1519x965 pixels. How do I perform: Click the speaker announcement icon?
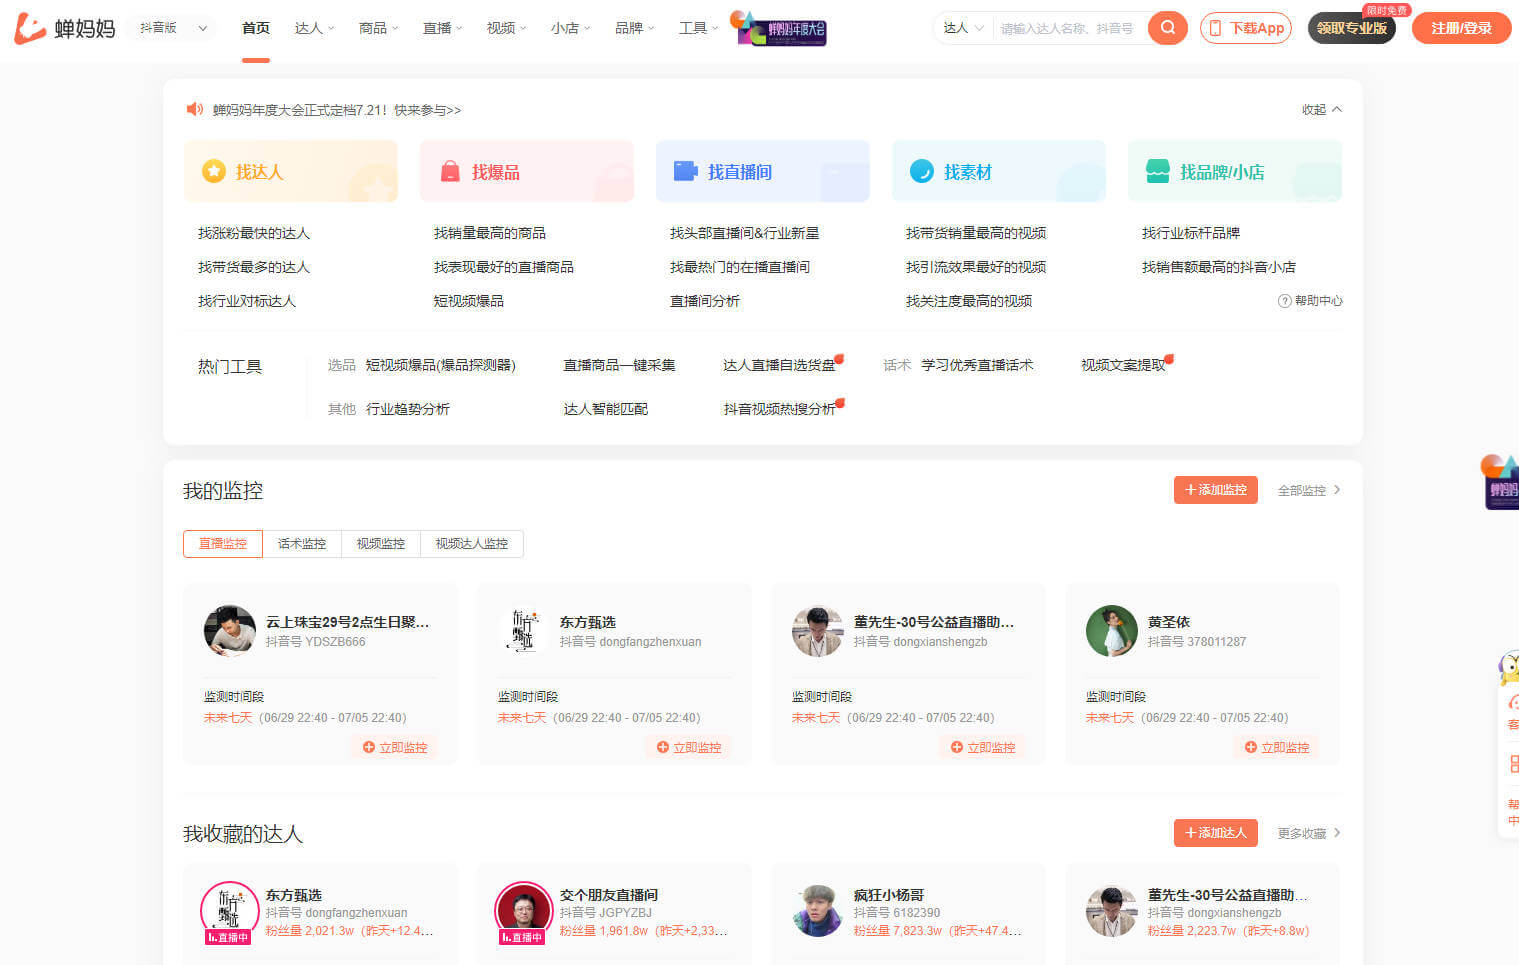[x=194, y=109]
